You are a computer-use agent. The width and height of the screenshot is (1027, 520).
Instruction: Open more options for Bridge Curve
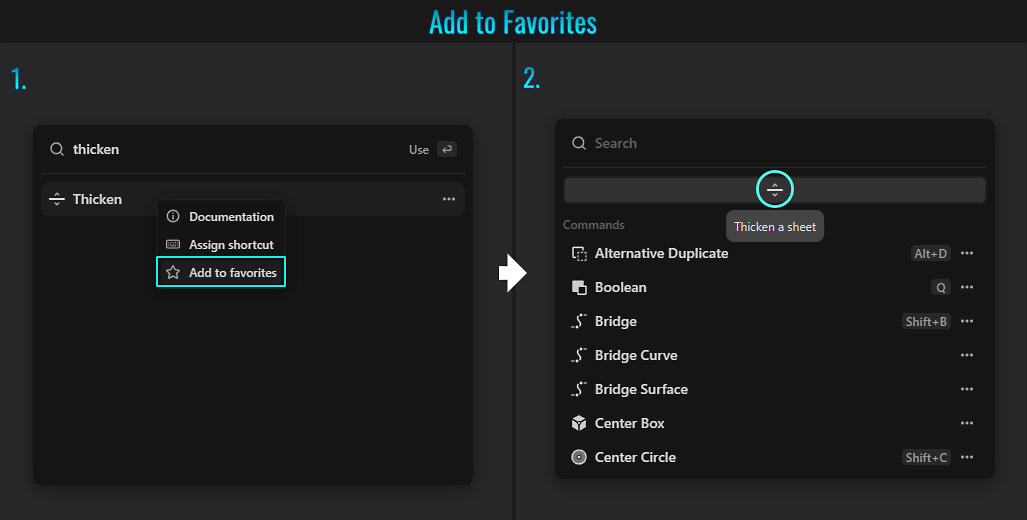point(967,356)
